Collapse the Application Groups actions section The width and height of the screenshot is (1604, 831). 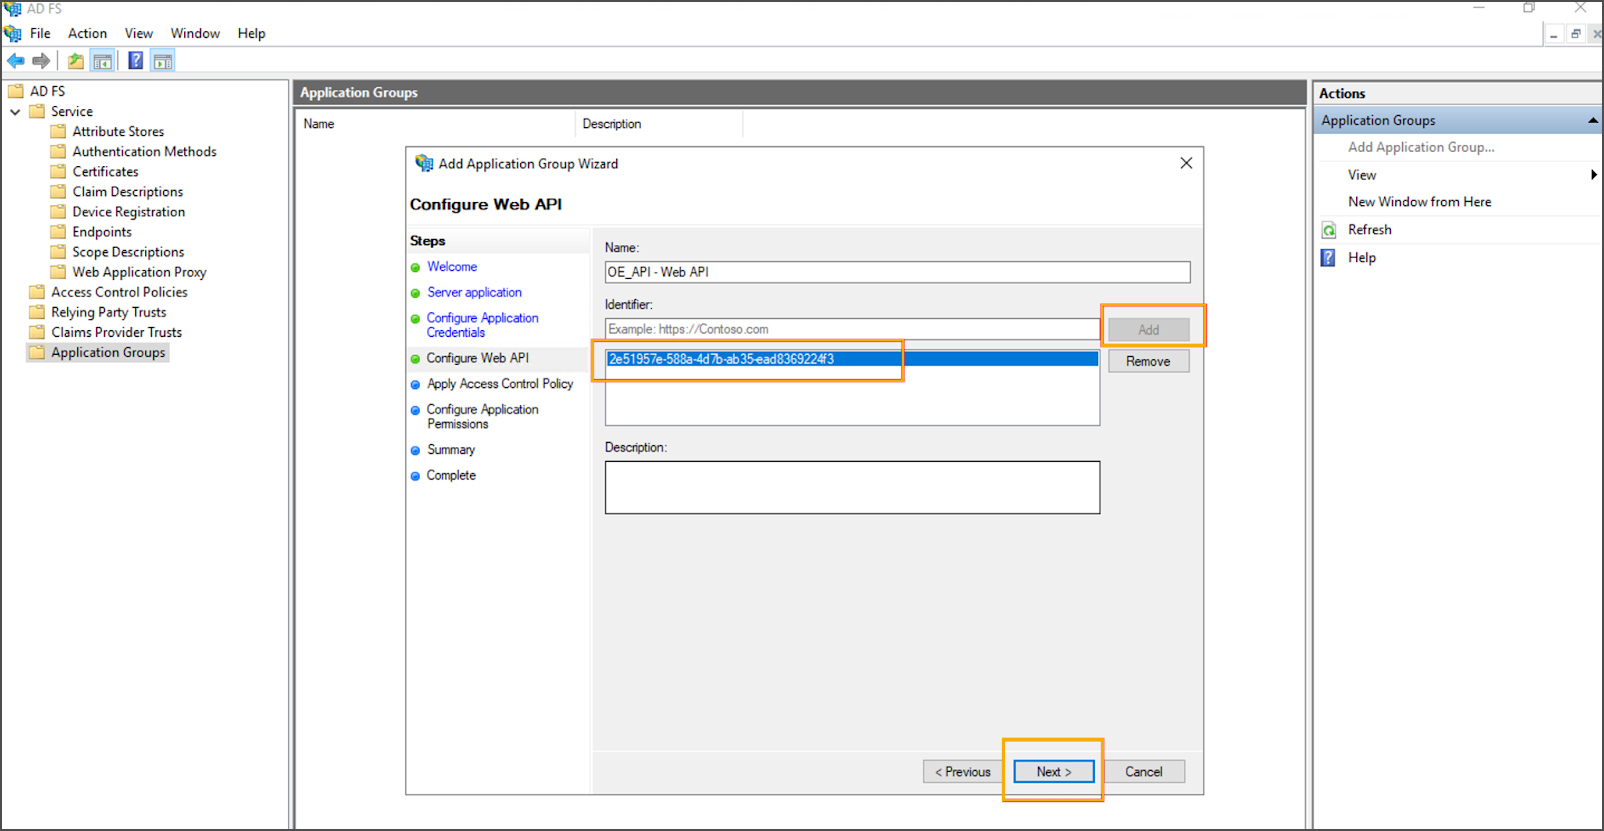click(1592, 121)
